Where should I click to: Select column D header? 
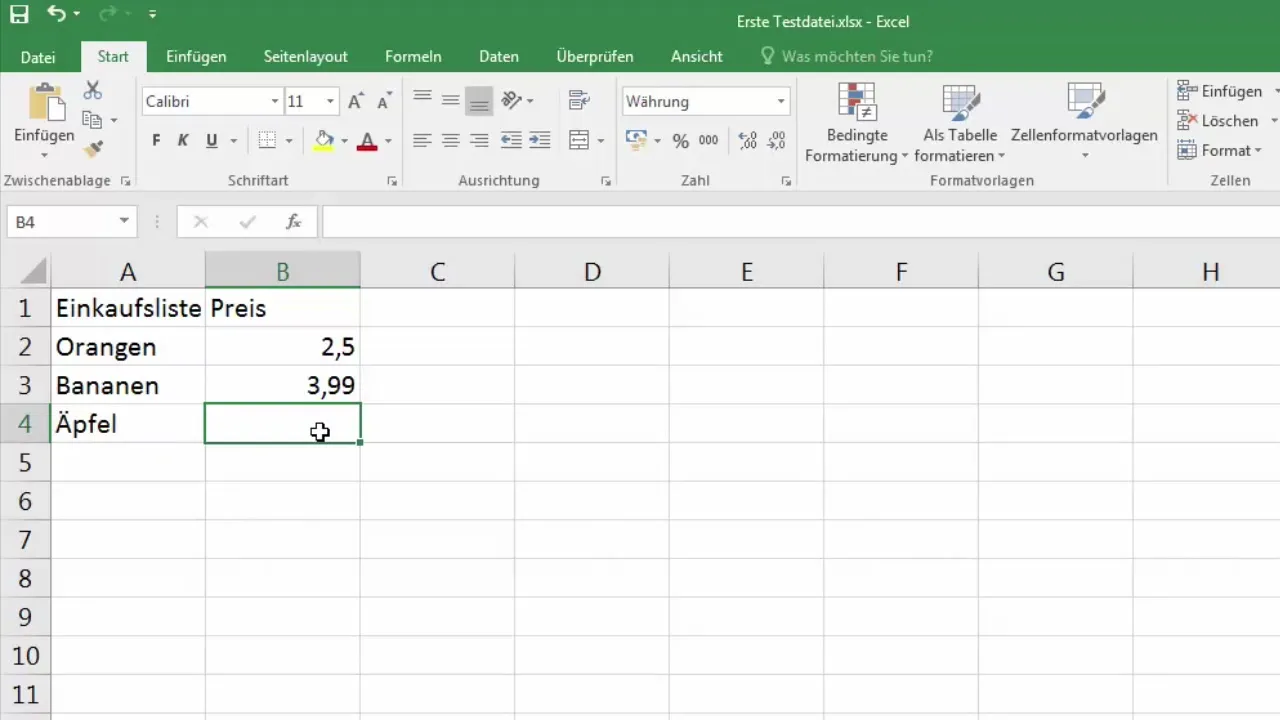click(x=592, y=271)
